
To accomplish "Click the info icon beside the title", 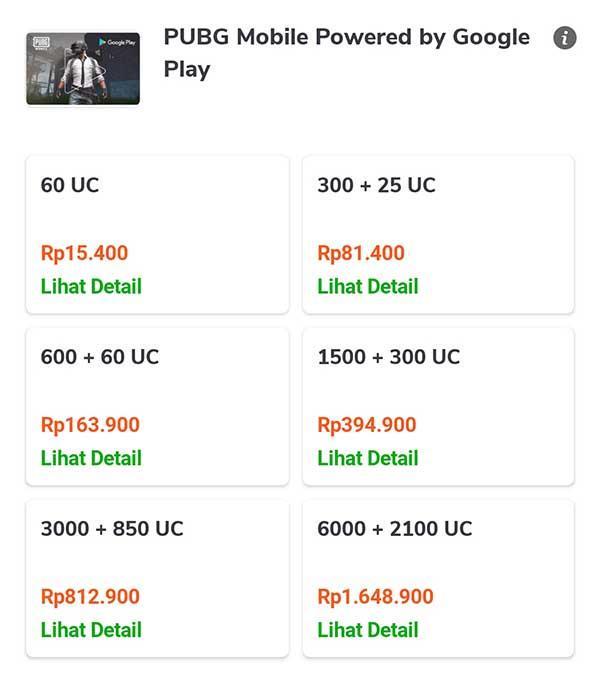I will click(564, 38).
